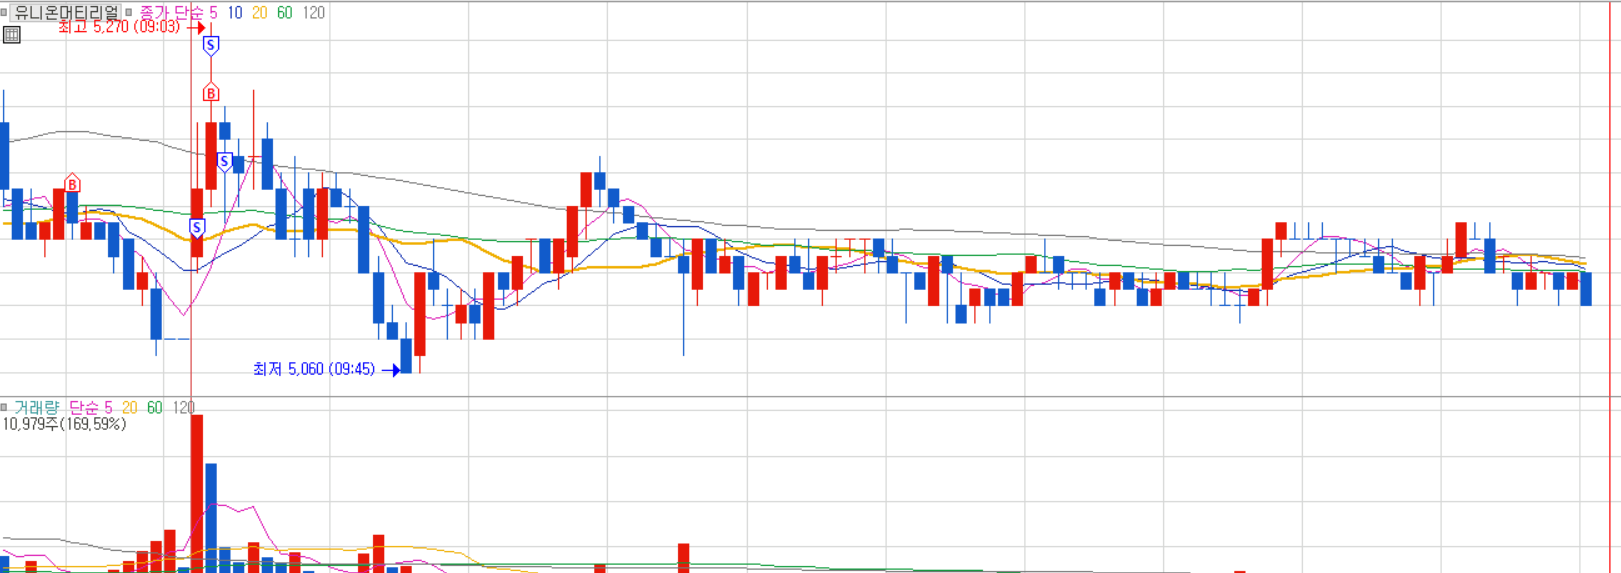The width and height of the screenshot is (1621, 573).
Task: Select the volume panel's 20 average label
Action: (130, 408)
